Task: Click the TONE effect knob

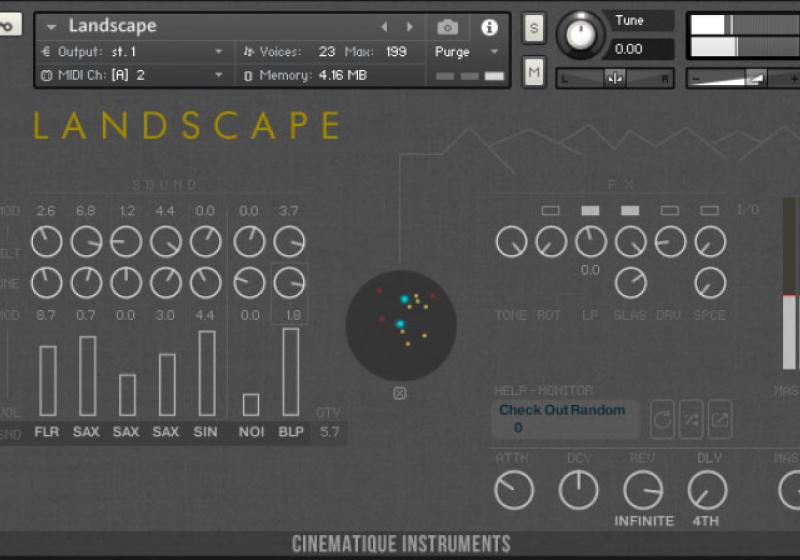Action: point(511,242)
